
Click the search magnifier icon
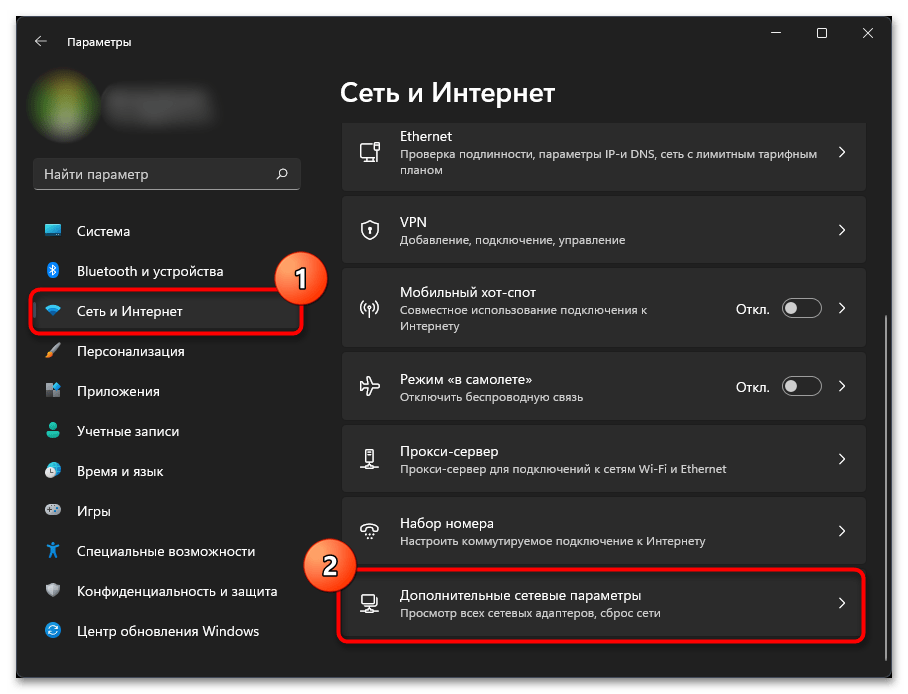tap(282, 174)
